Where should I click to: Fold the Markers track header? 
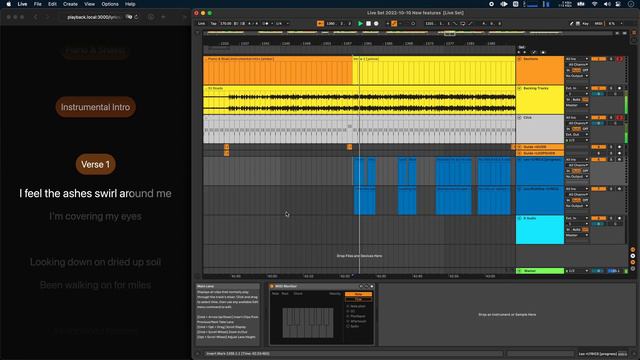pyautogui.click(x=519, y=59)
